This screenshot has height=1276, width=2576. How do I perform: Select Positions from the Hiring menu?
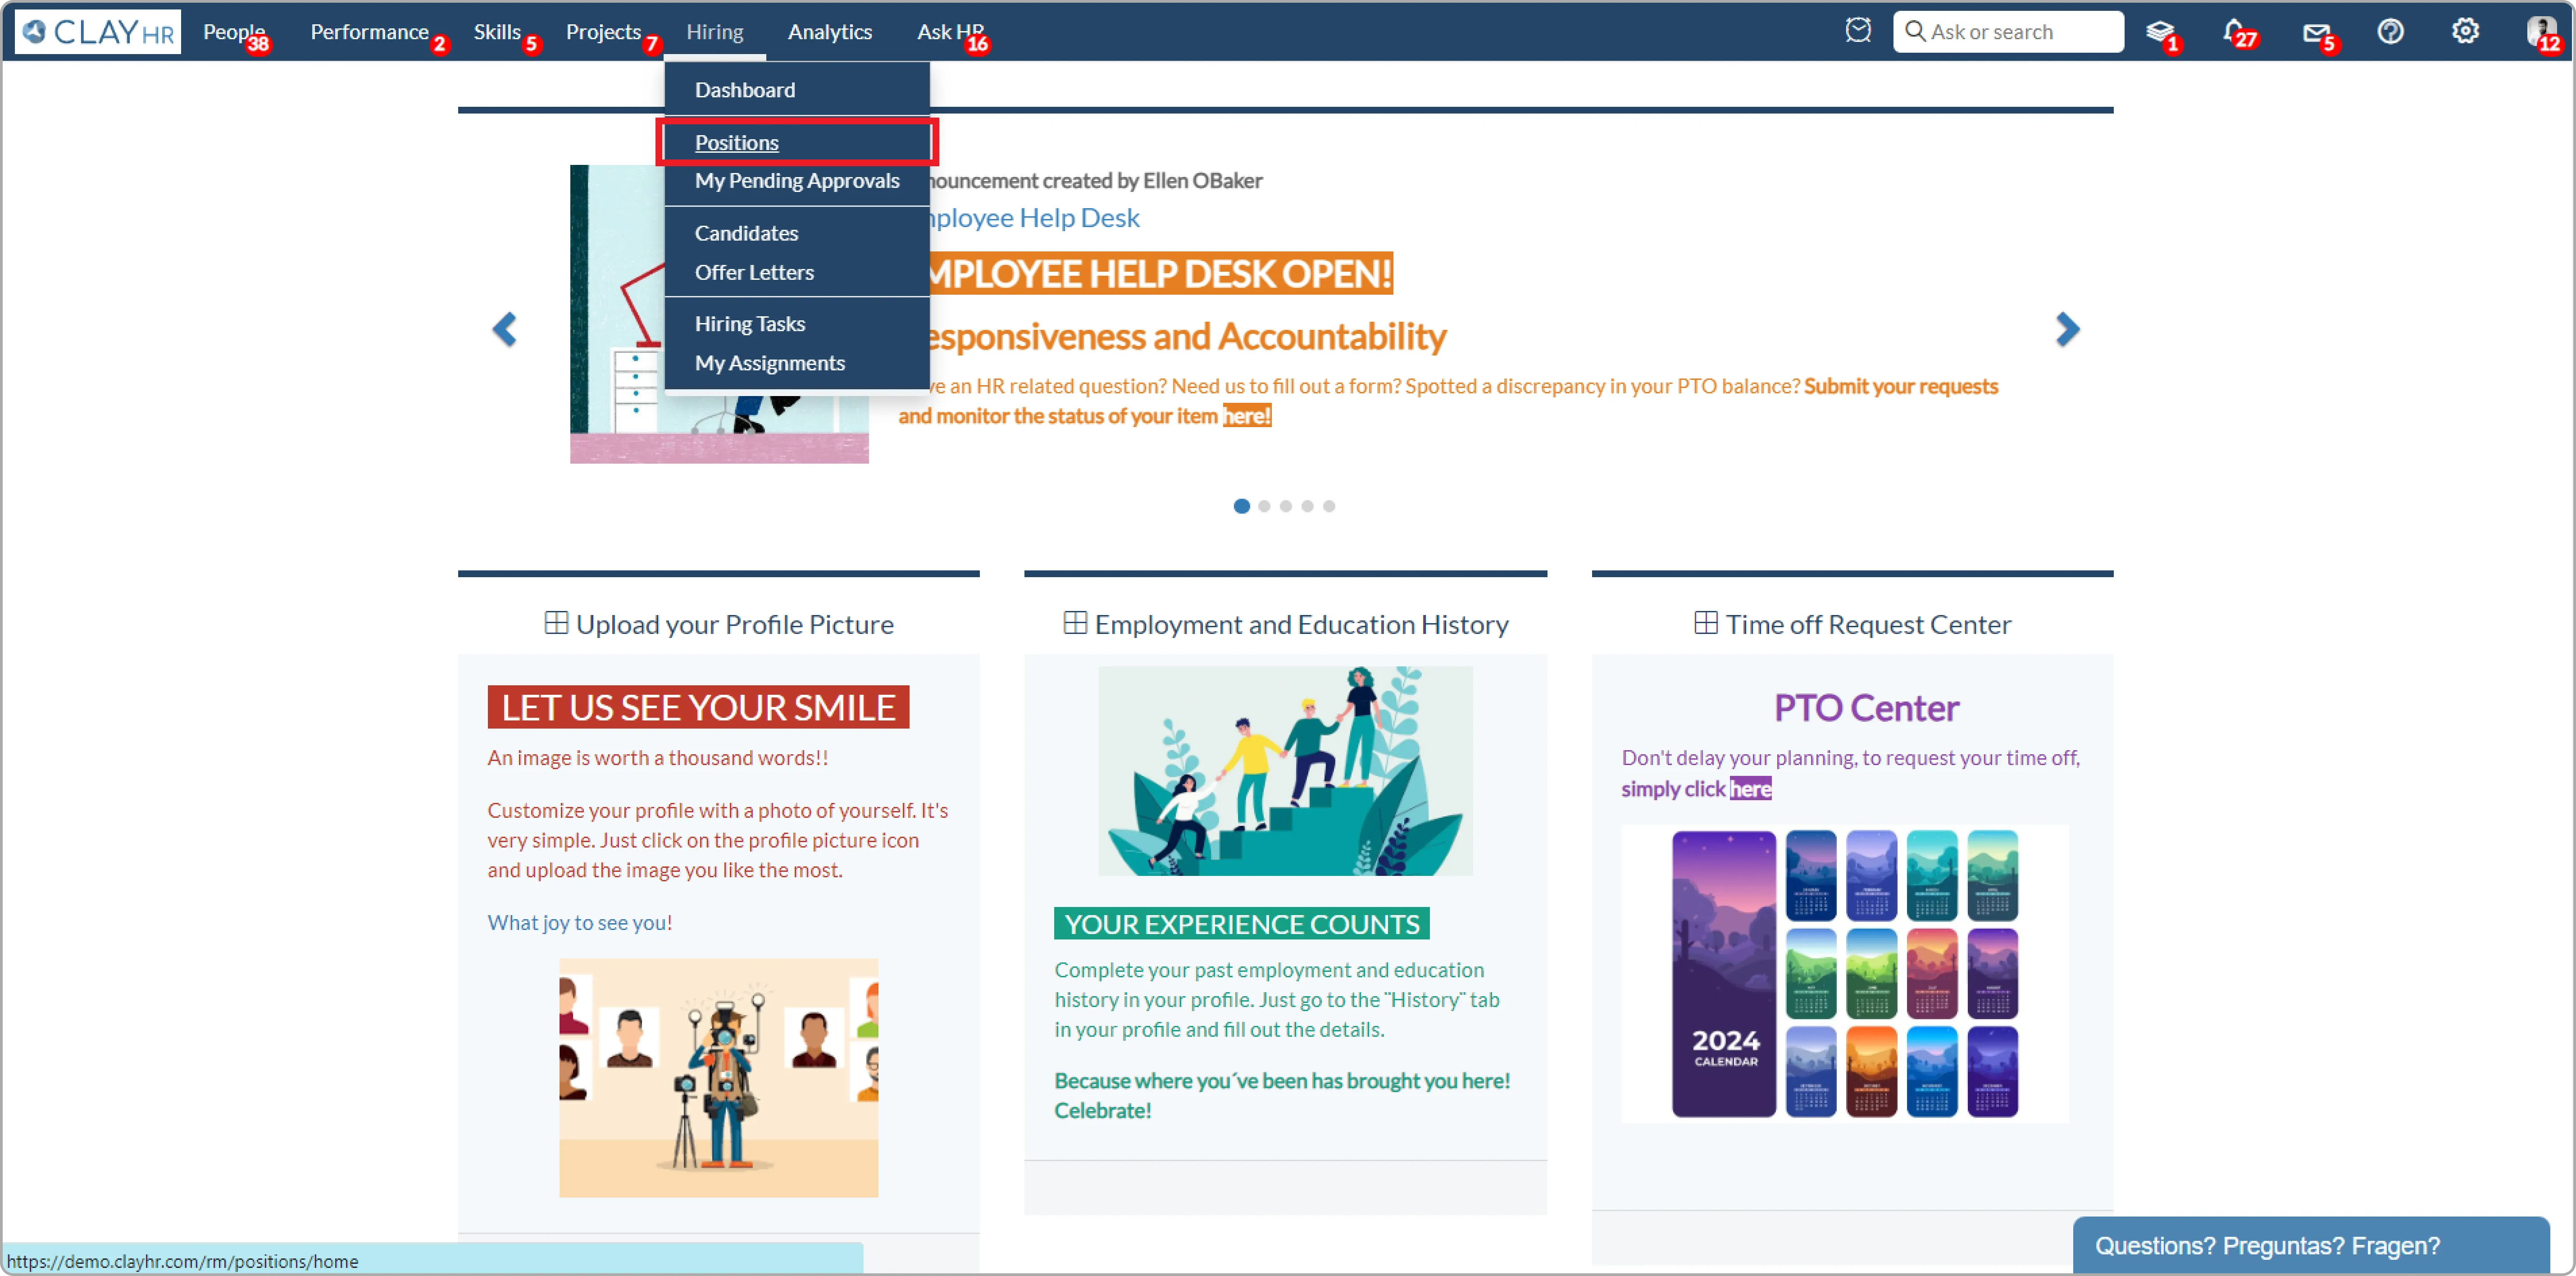pos(736,142)
